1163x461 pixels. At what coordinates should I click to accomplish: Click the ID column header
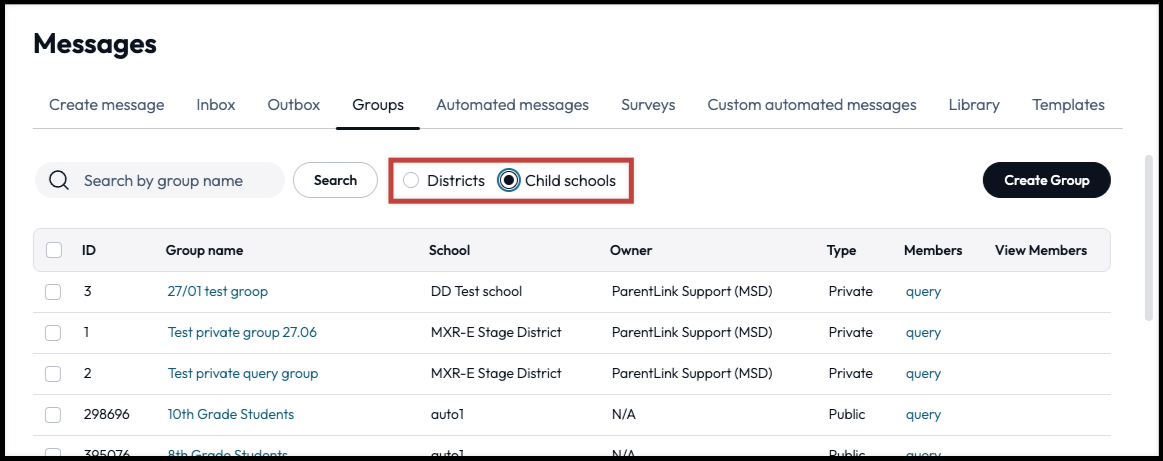point(88,251)
